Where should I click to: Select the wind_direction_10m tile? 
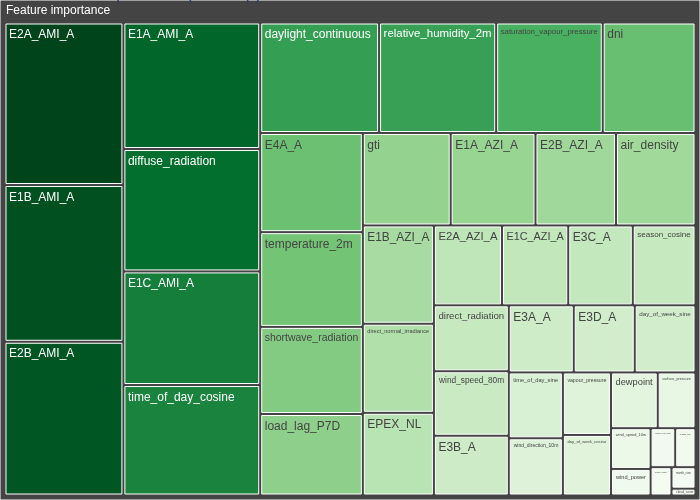[x=536, y=467]
